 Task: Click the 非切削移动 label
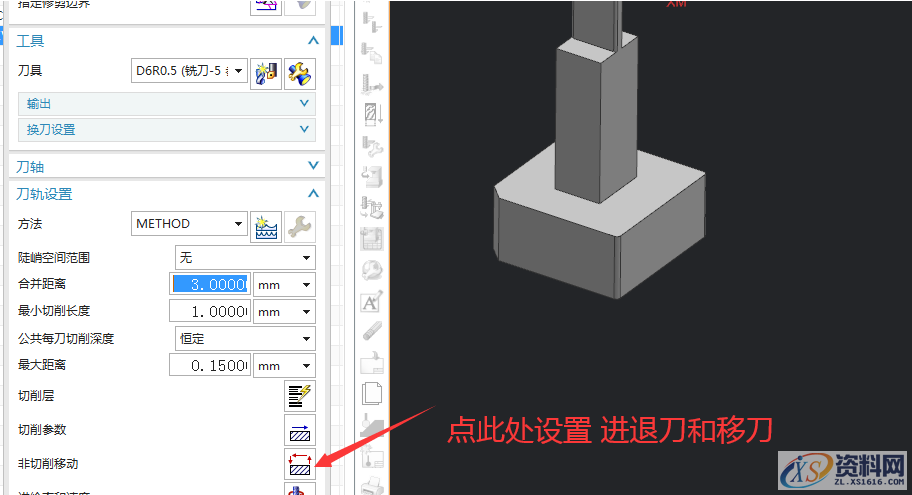48,464
